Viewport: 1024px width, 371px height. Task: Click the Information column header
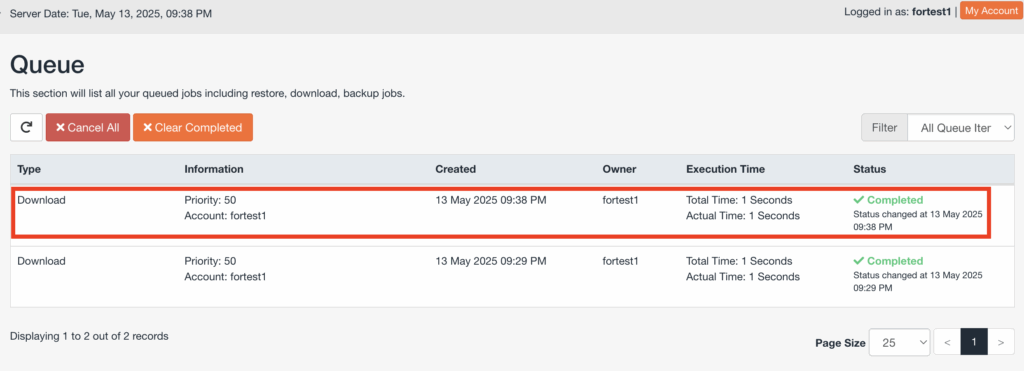[x=214, y=169]
